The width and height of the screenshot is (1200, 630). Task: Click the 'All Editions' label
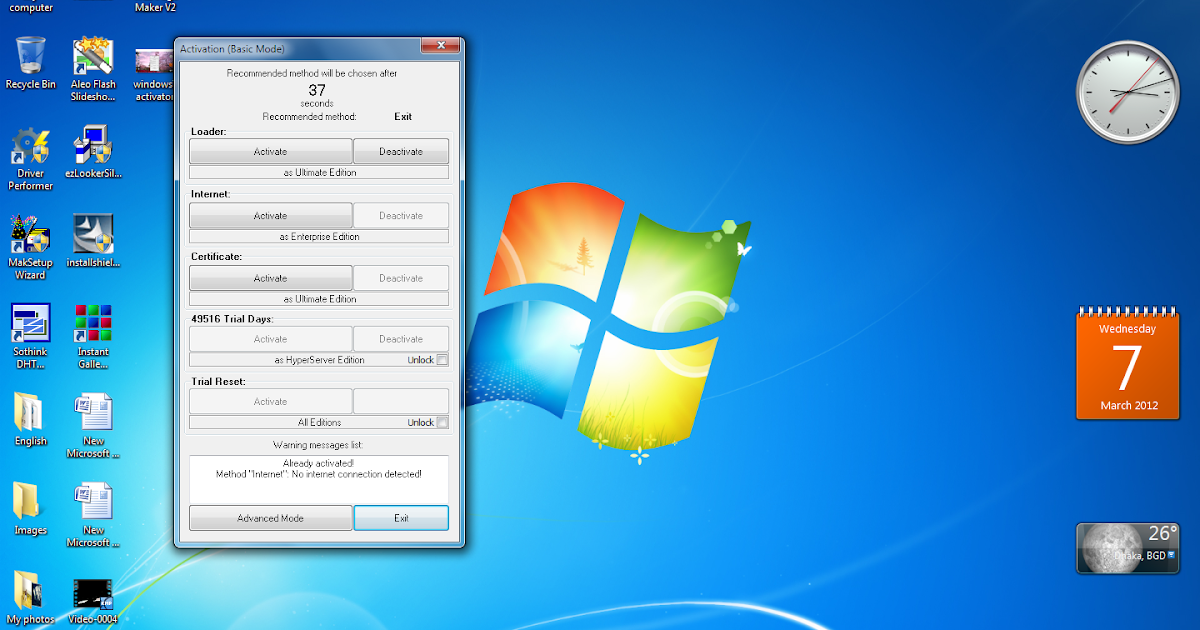click(319, 422)
